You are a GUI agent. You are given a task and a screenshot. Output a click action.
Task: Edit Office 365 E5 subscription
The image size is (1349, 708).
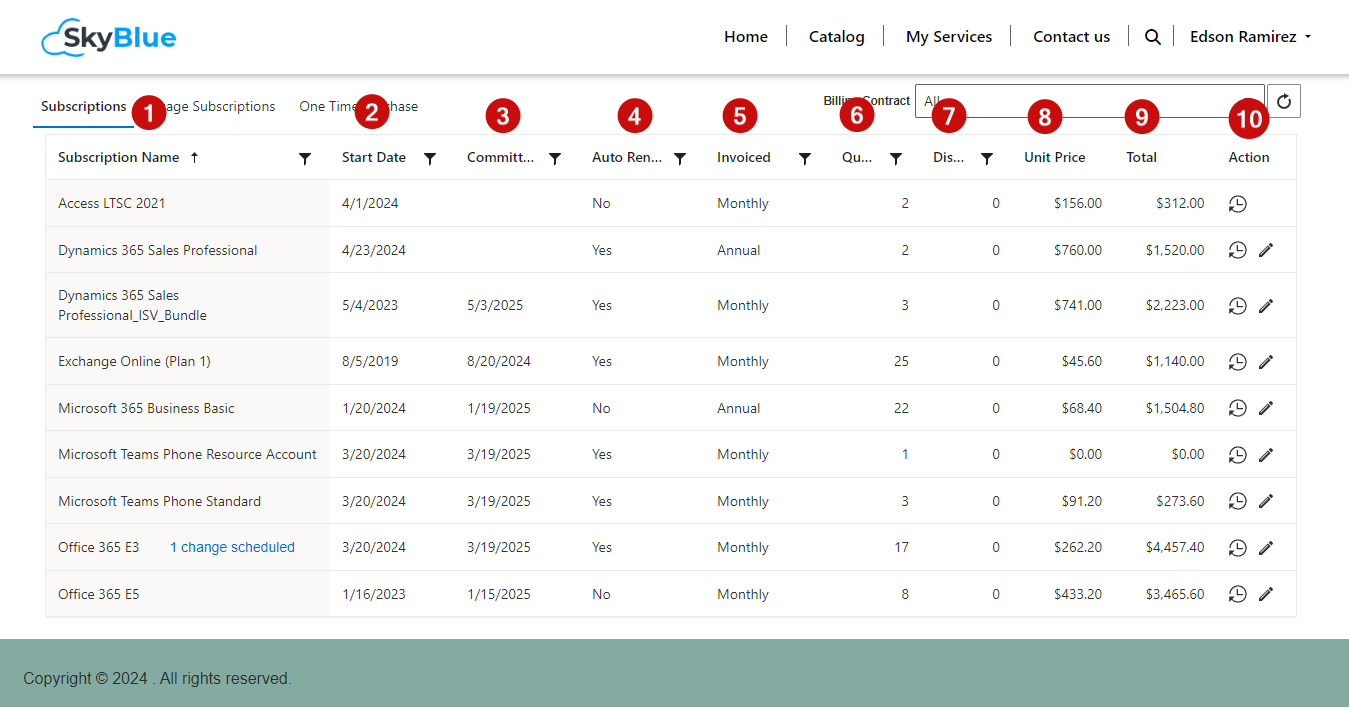[1266, 594]
